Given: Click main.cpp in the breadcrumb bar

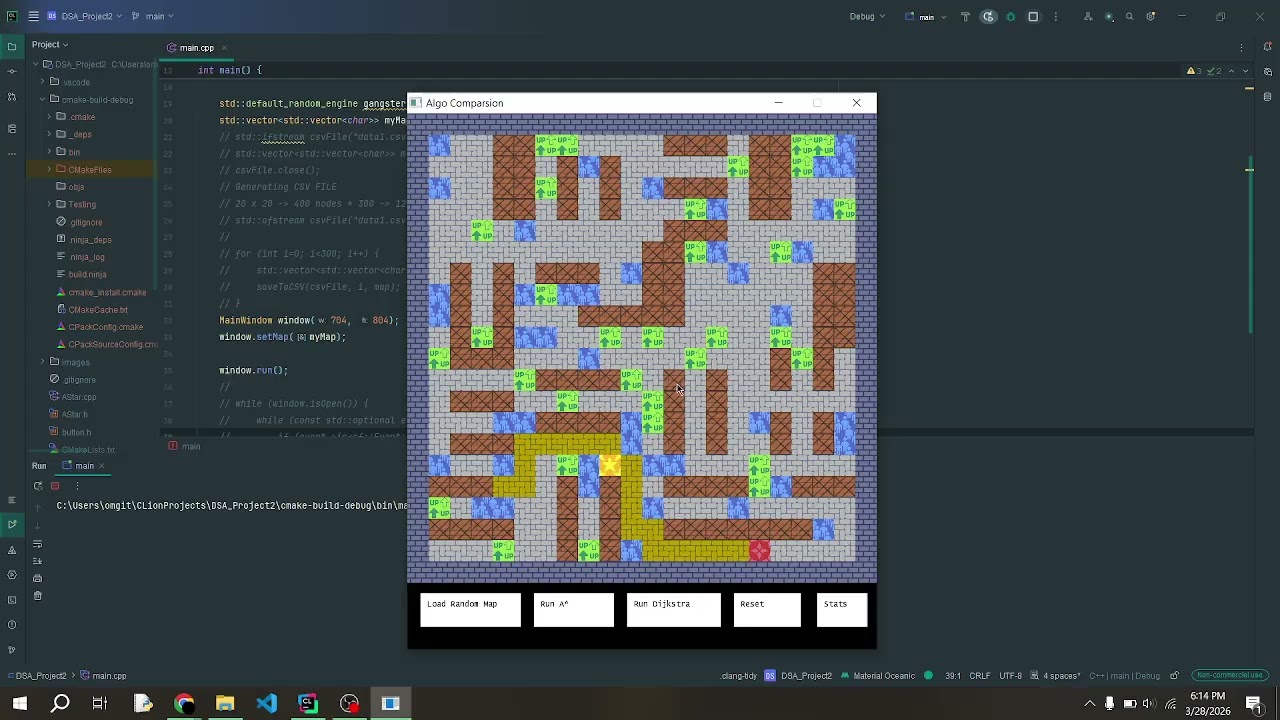Looking at the screenshot, I should point(103,676).
